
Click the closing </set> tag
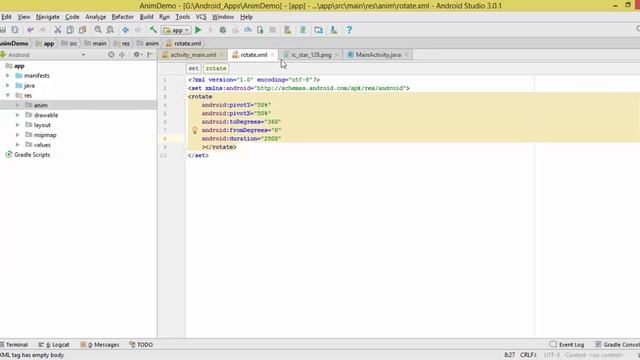click(198, 156)
